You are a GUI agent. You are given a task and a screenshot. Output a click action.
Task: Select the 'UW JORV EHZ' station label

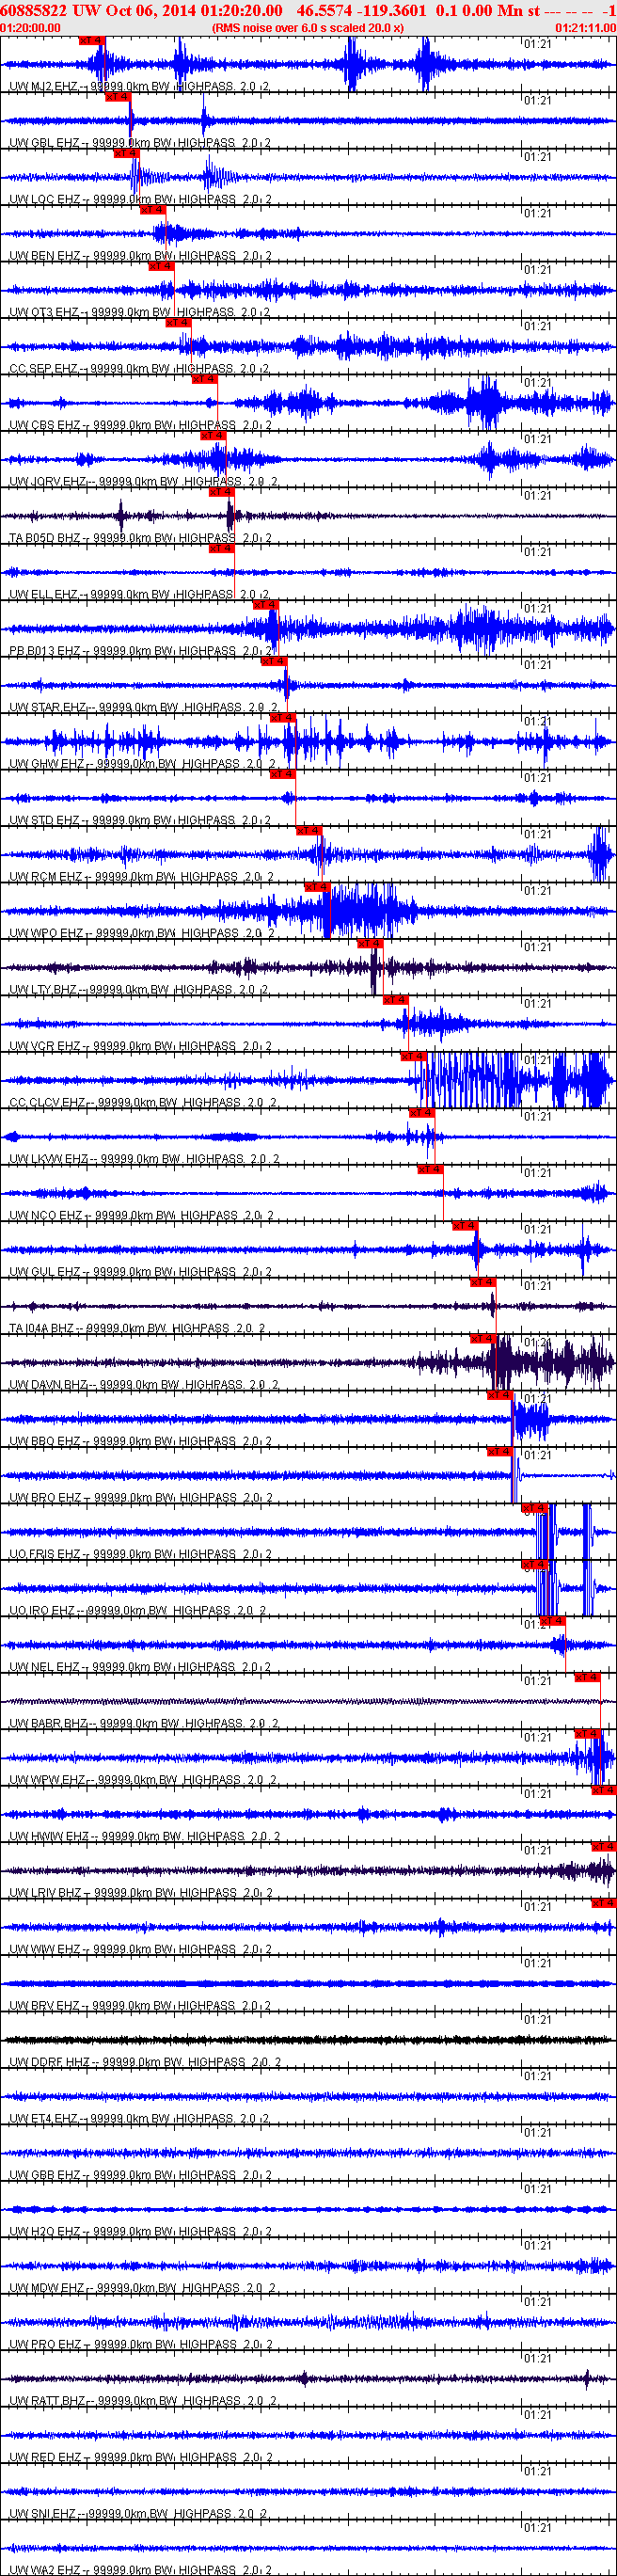[47, 482]
